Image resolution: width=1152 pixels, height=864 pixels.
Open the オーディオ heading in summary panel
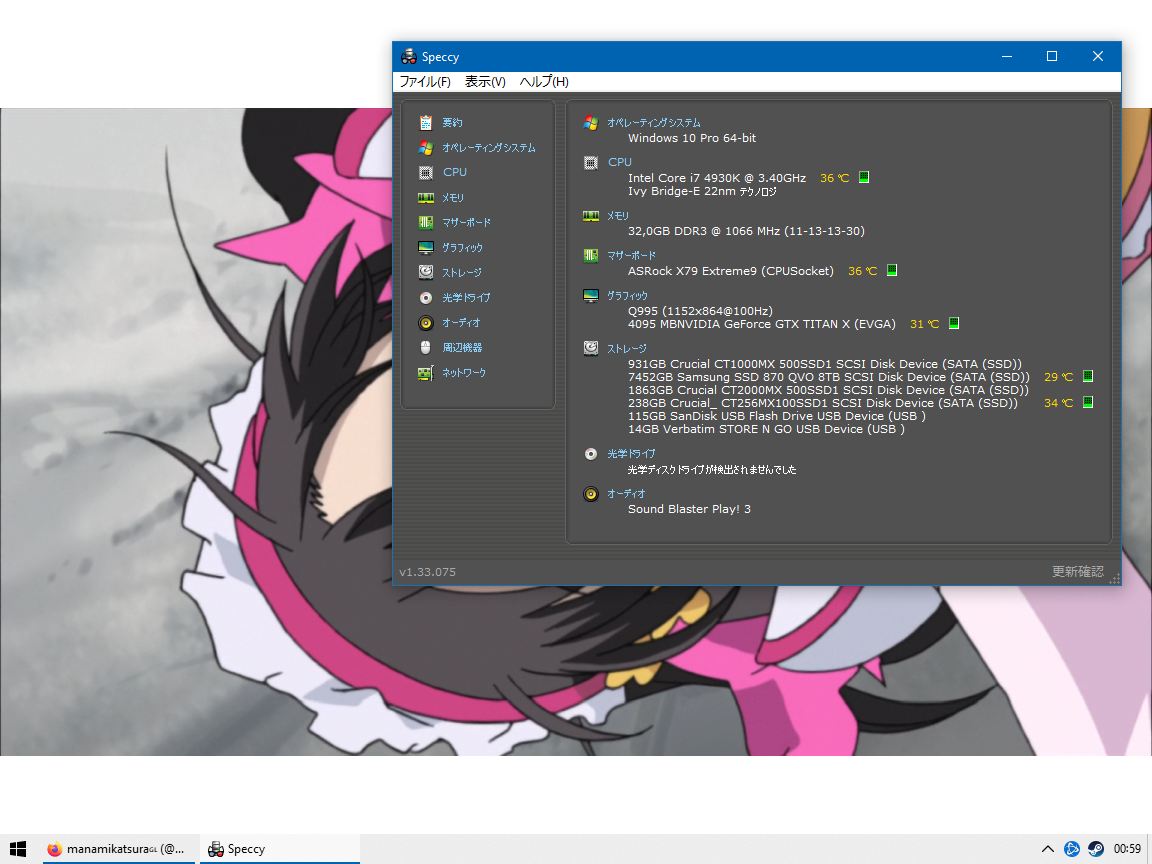point(626,494)
